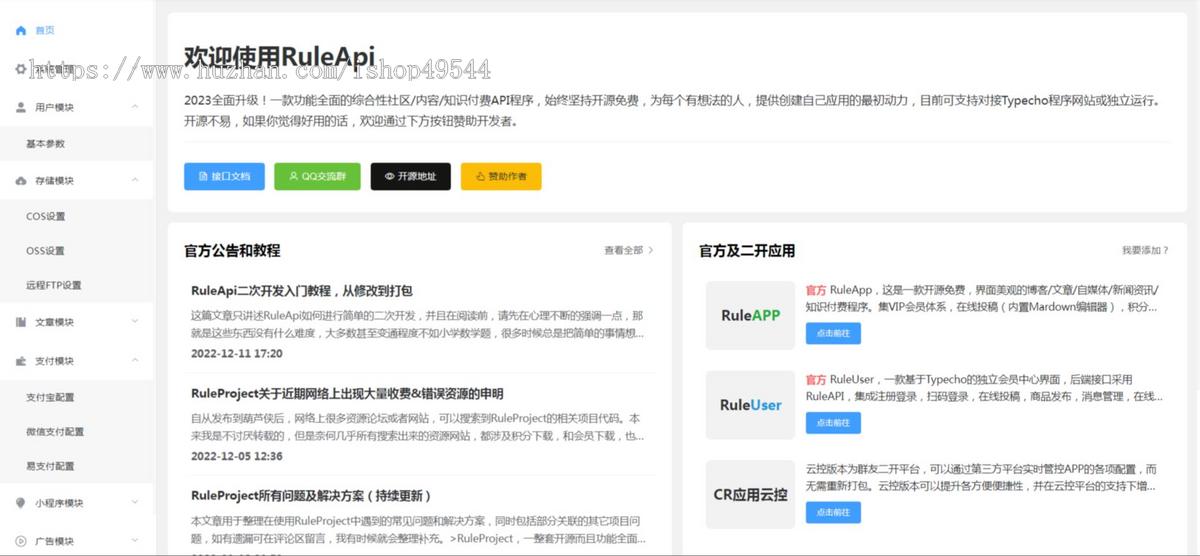1200x556 pixels.
Task: Click the gear icon of 系统模块
Action: coord(21,69)
